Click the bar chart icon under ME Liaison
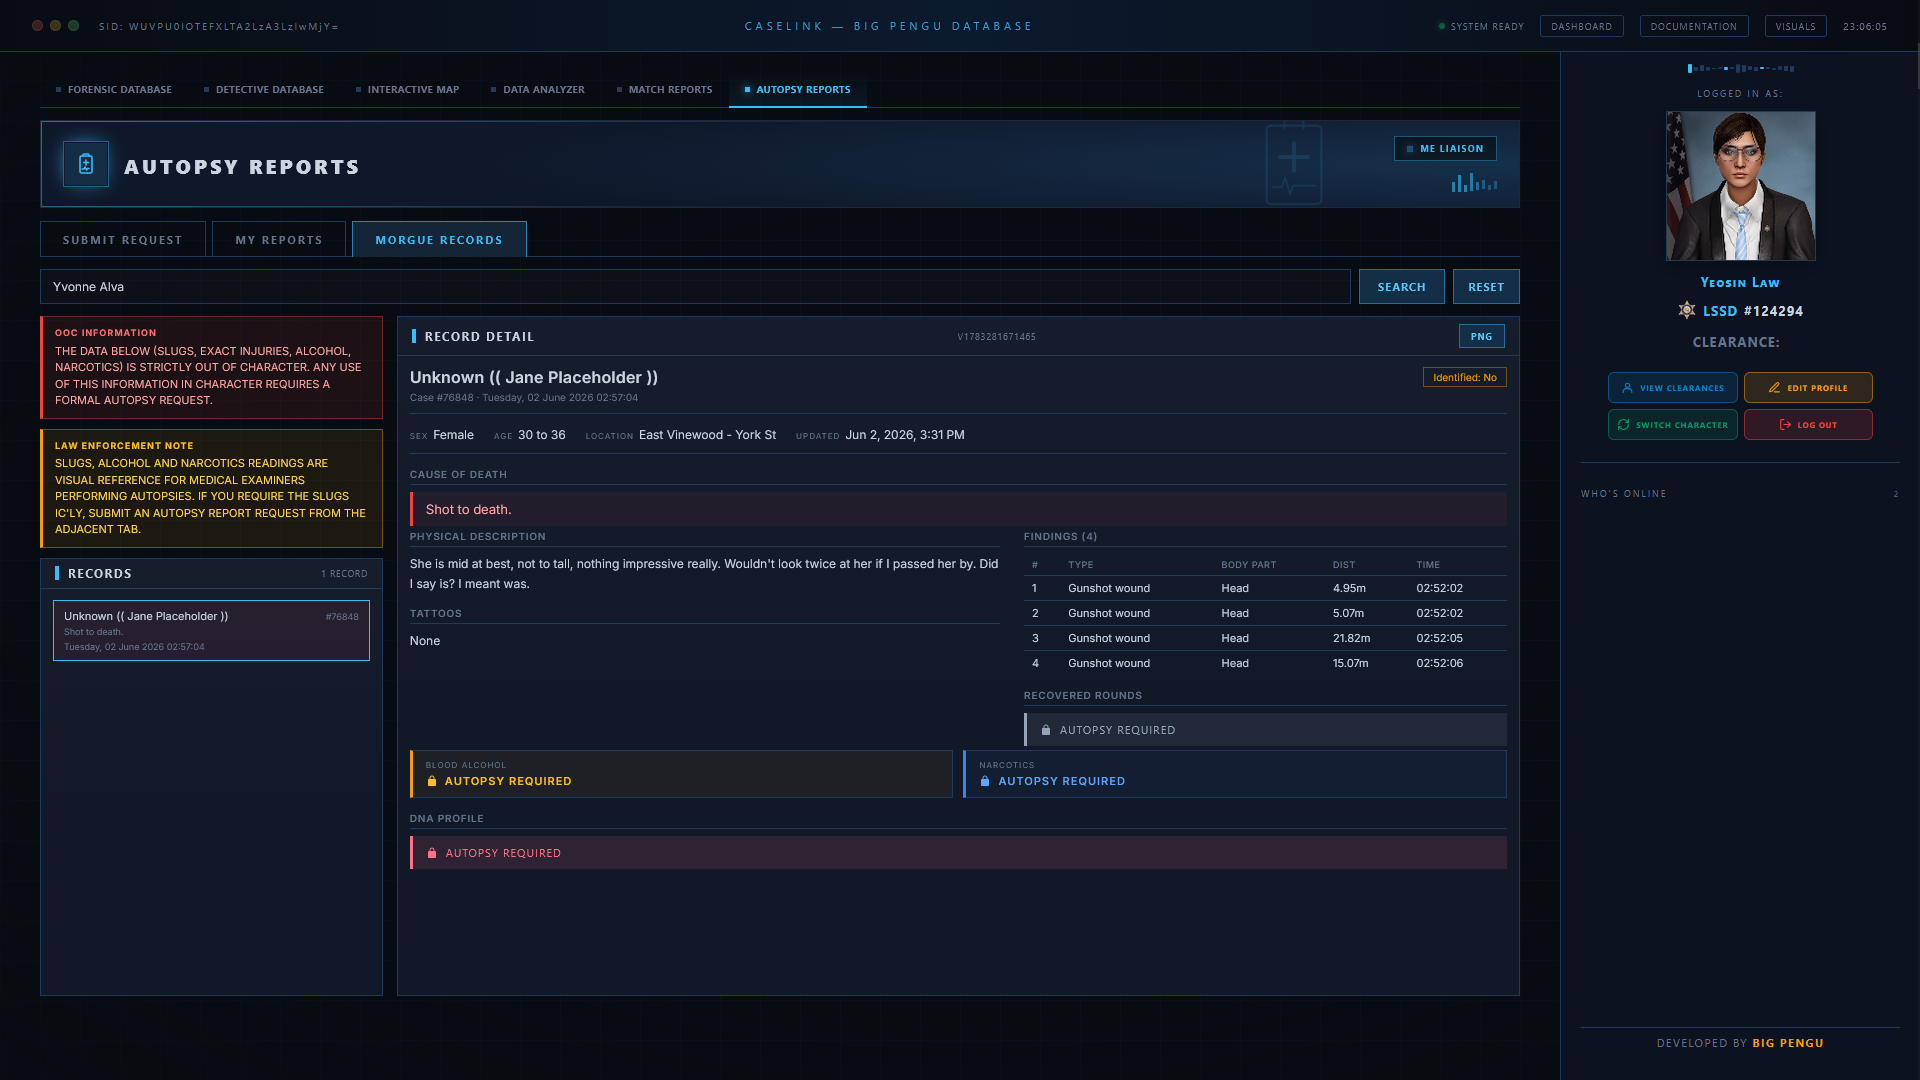The width and height of the screenshot is (1920, 1080). pos(1474,182)
